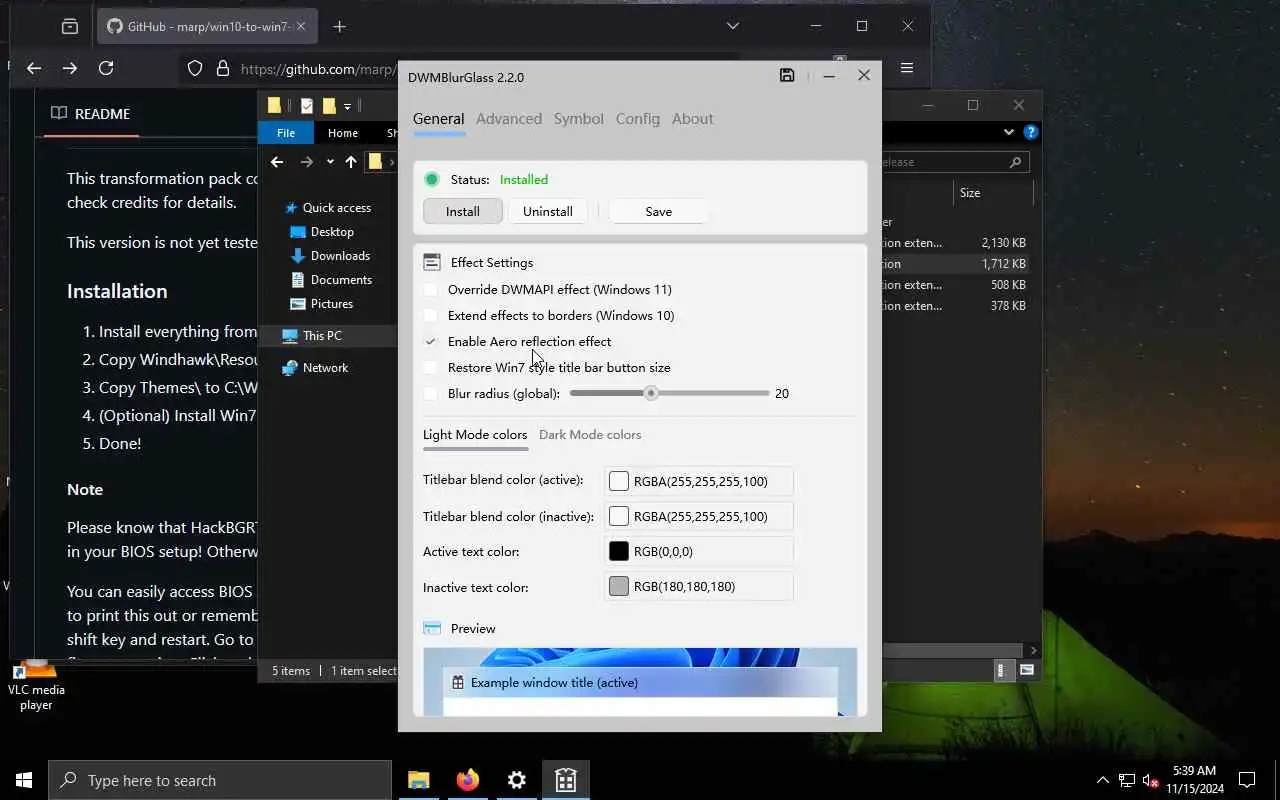Click the Effect Settings section icon

[x=432, y=262]
